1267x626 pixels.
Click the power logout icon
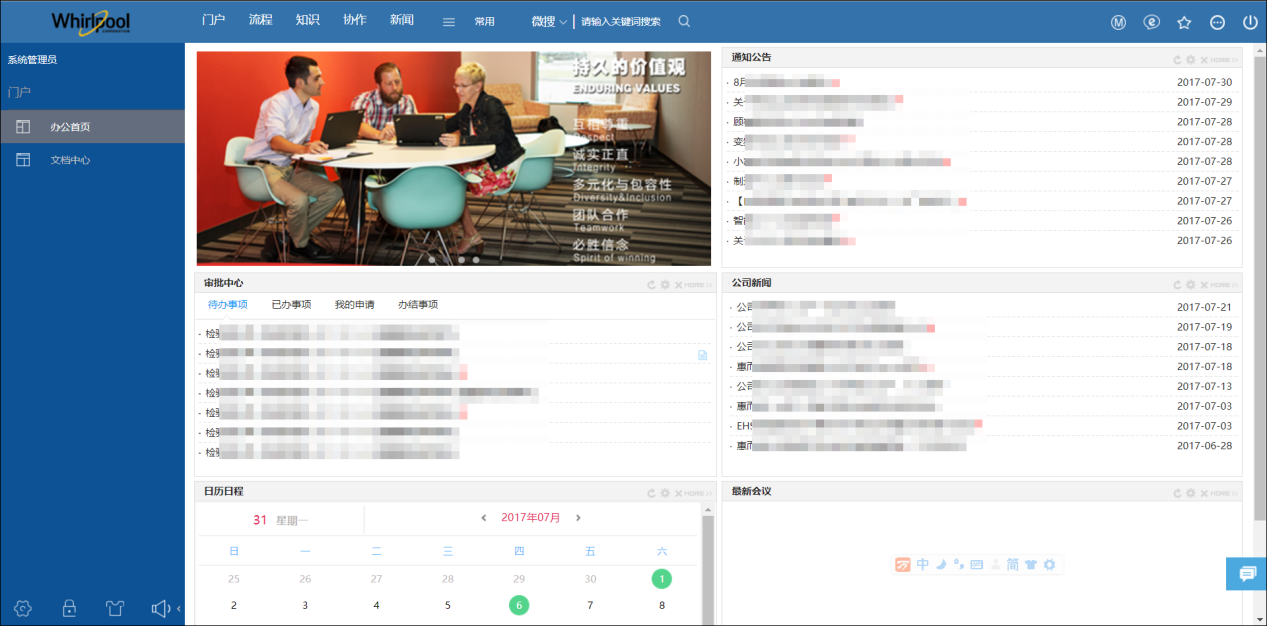[1250, 22]
